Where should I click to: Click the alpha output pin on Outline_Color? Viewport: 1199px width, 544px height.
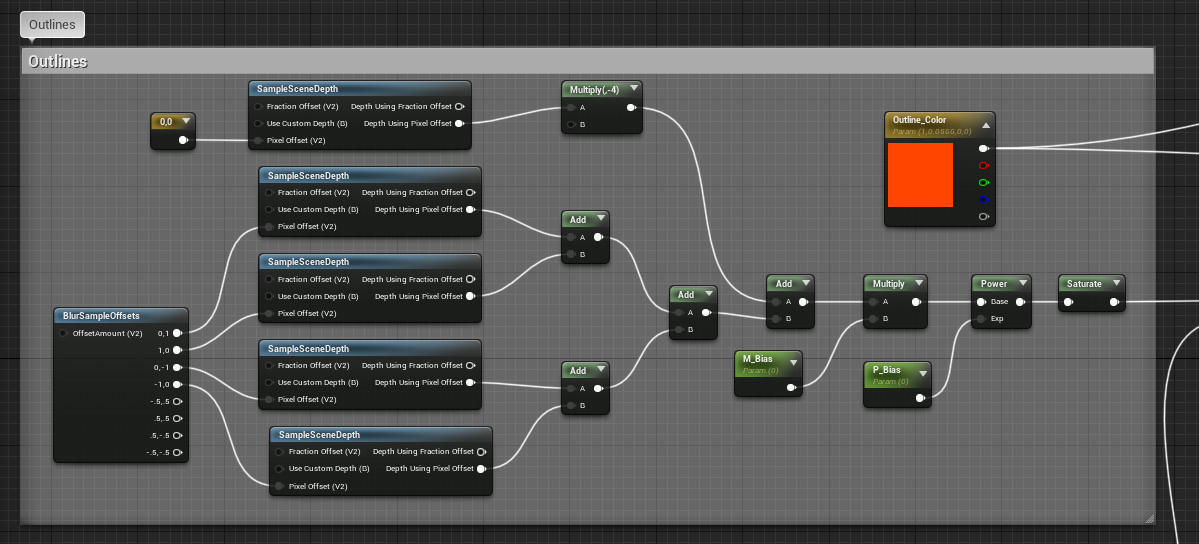[983, 217]
